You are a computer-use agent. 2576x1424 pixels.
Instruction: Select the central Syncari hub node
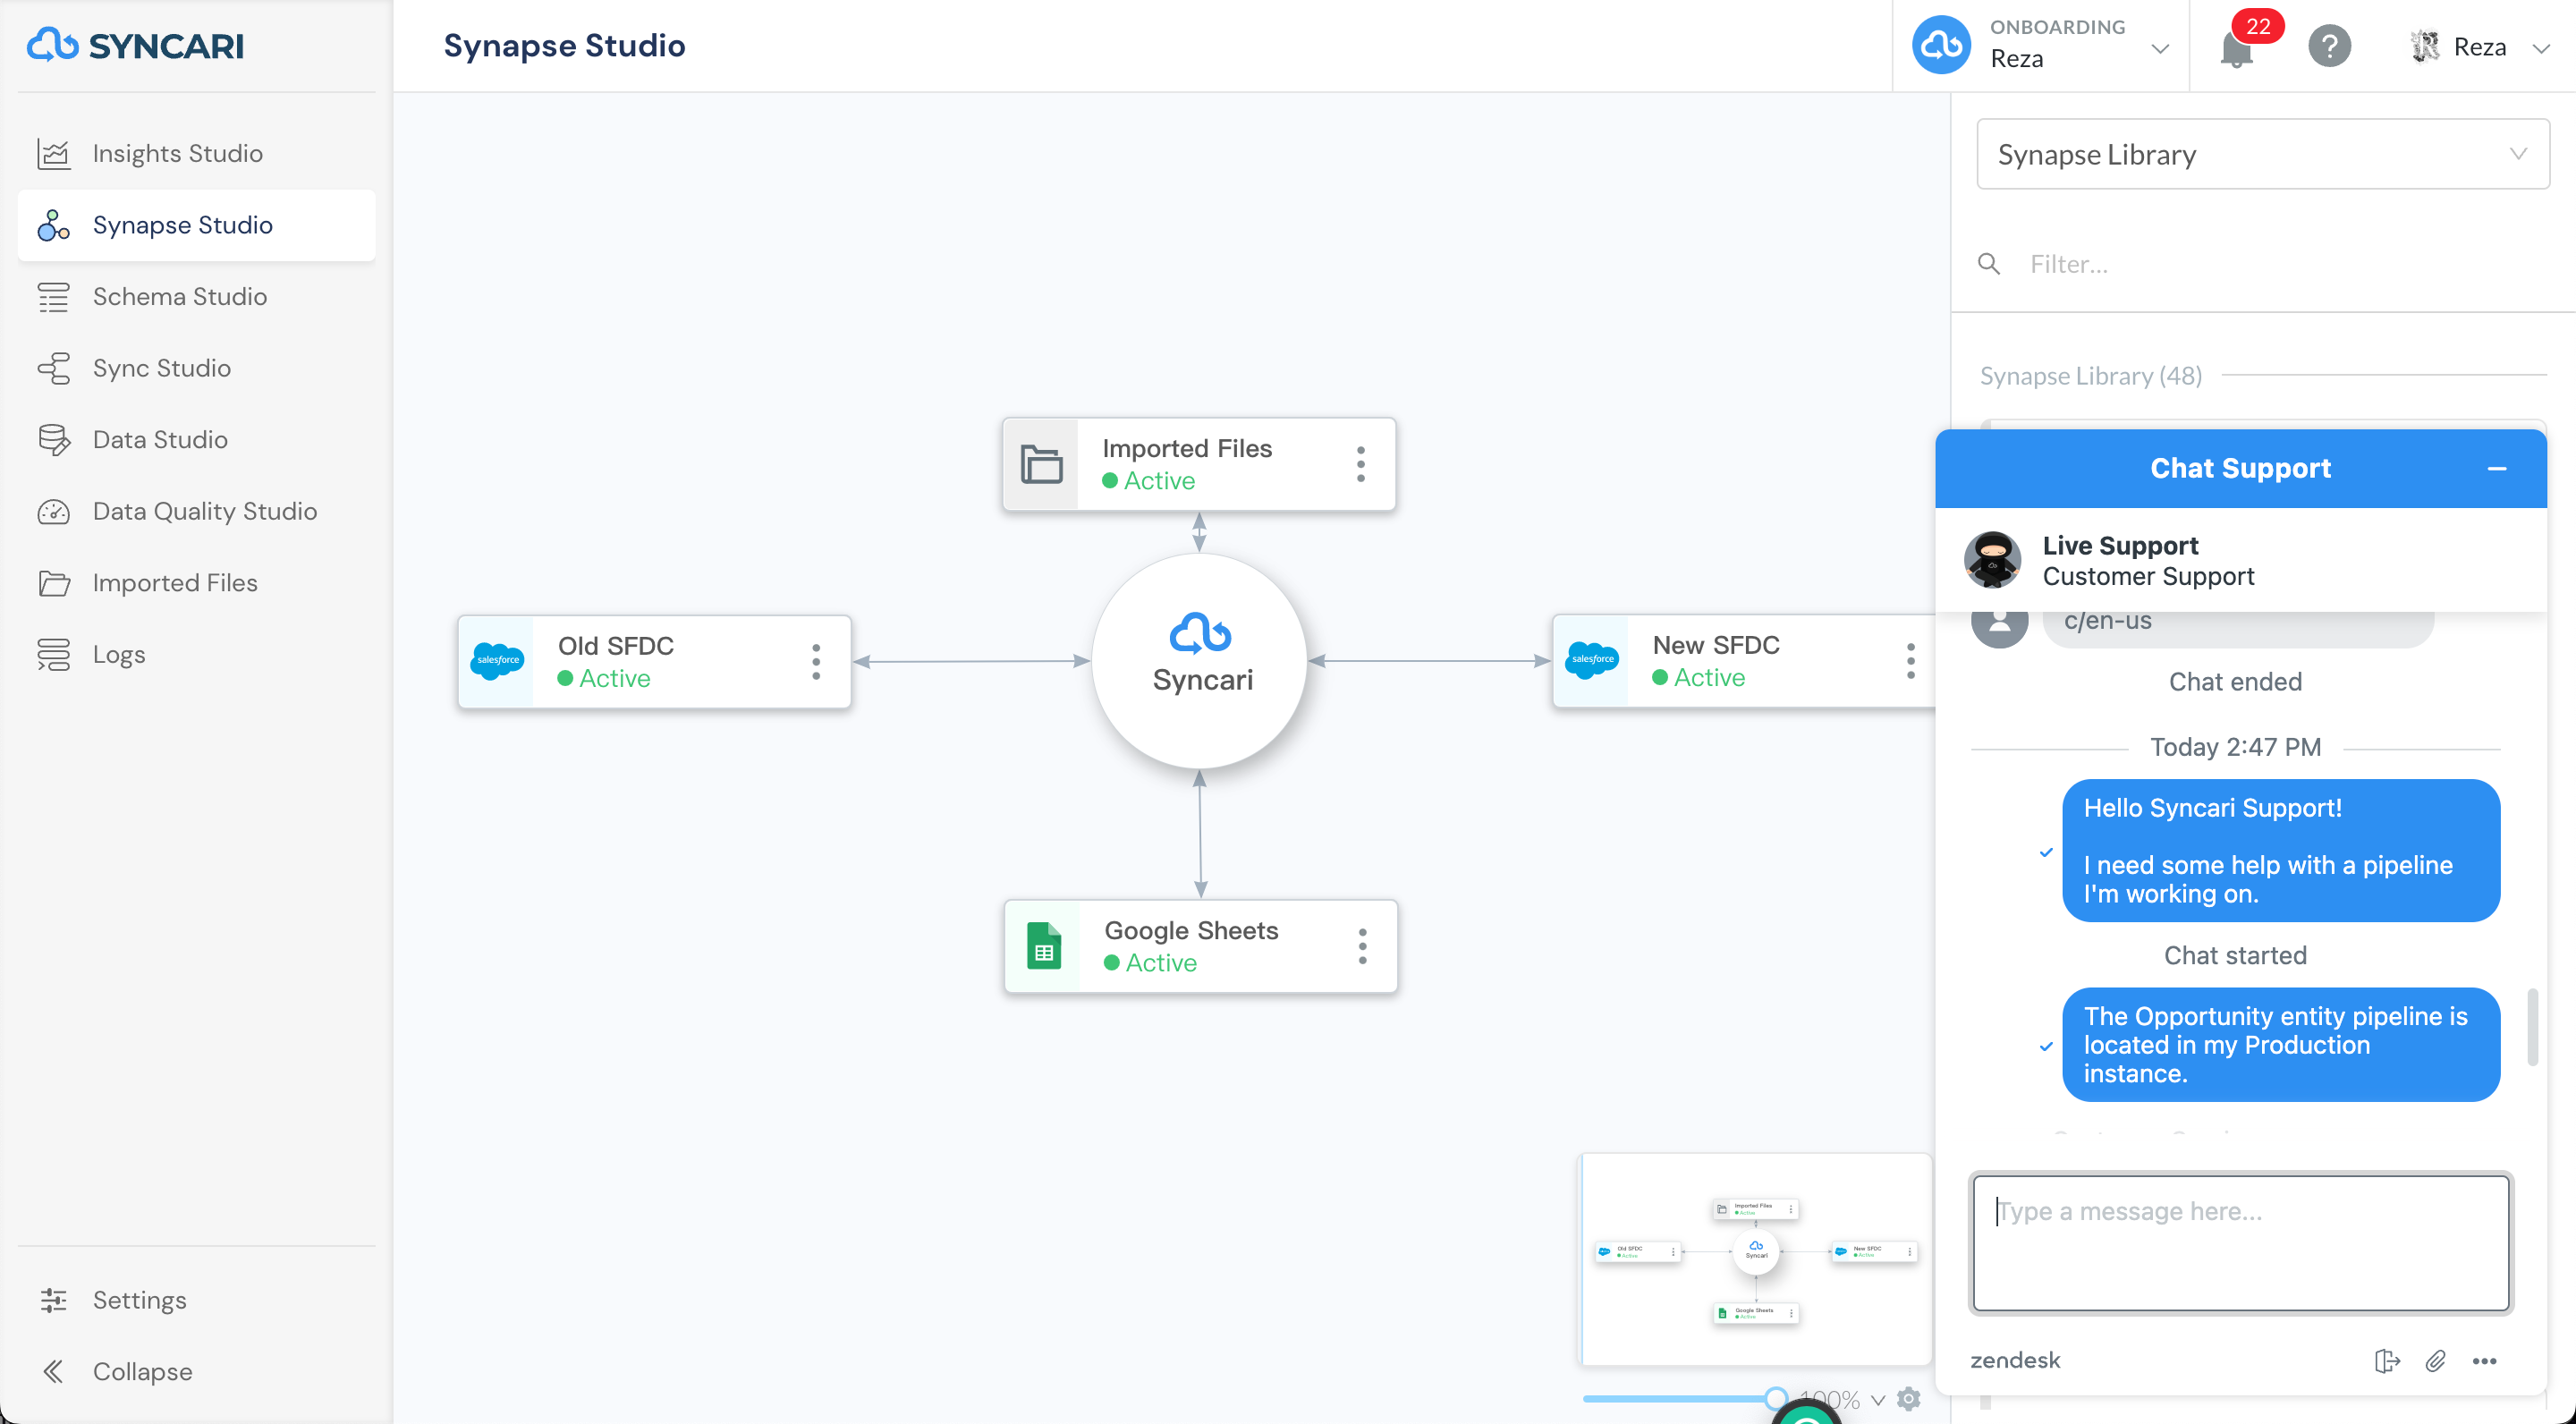click(1200, 661)
